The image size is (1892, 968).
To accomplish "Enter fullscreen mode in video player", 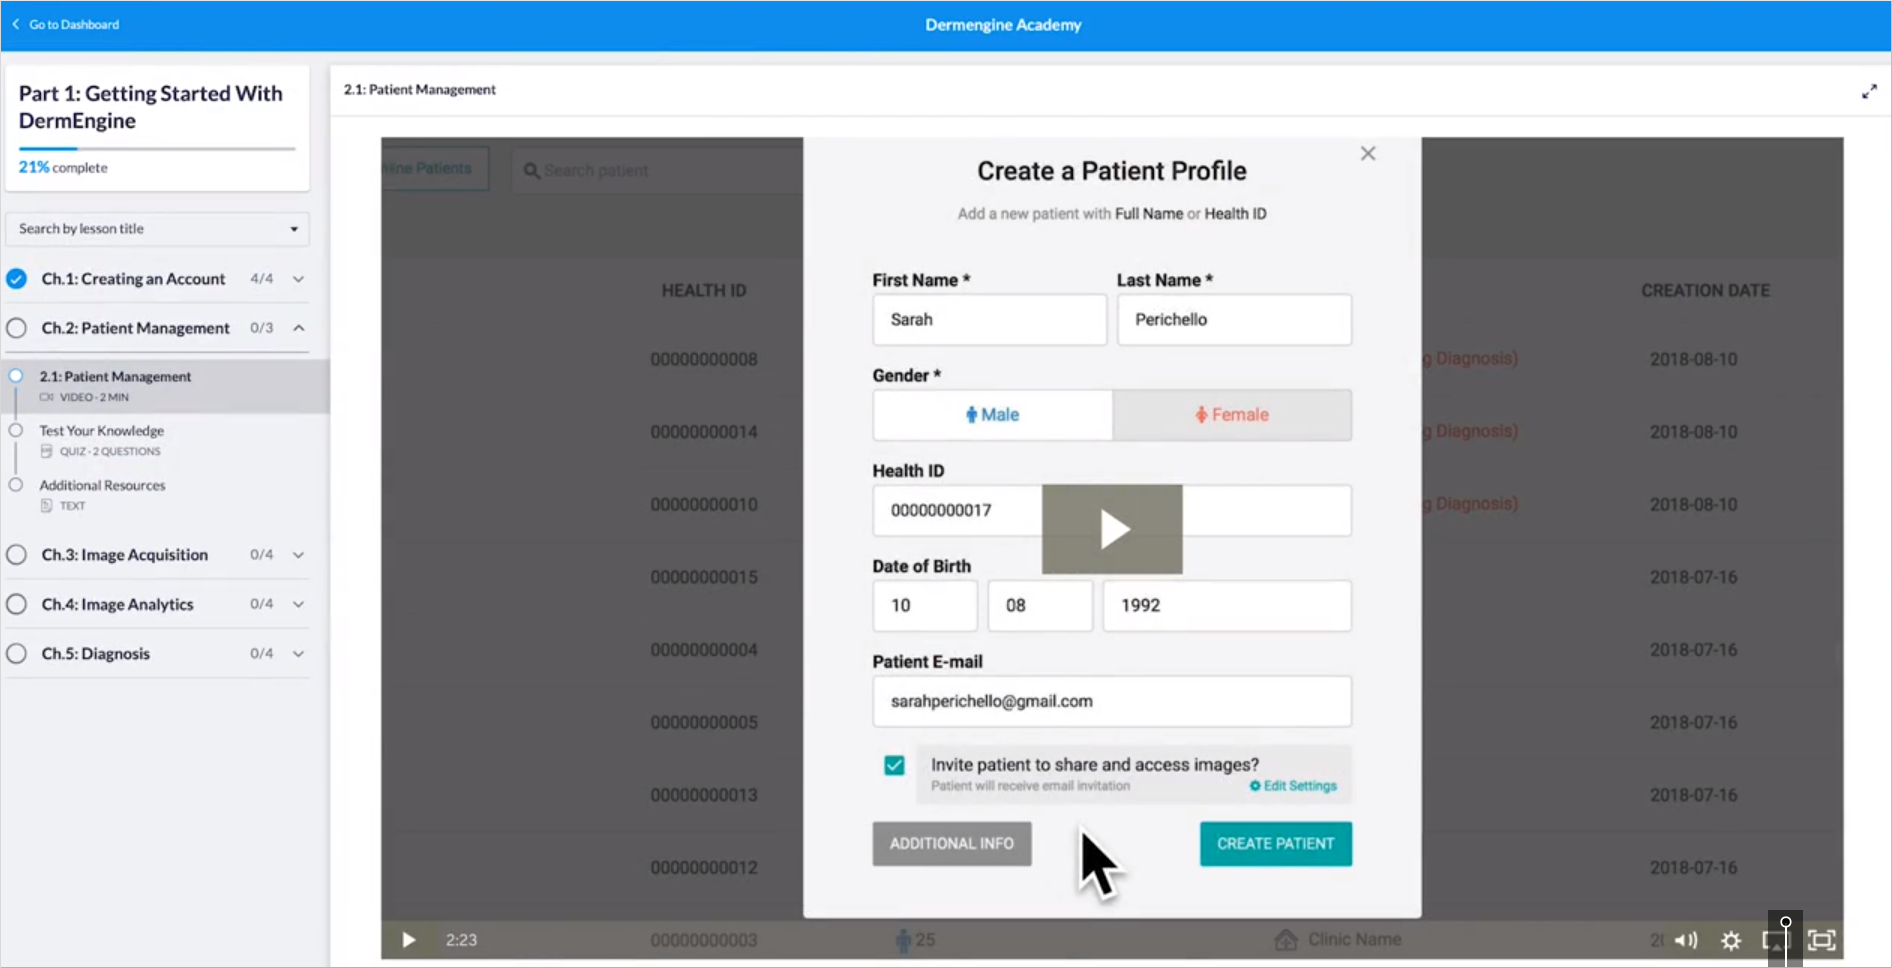I will pyautogui.click(x=1822, y=940).
